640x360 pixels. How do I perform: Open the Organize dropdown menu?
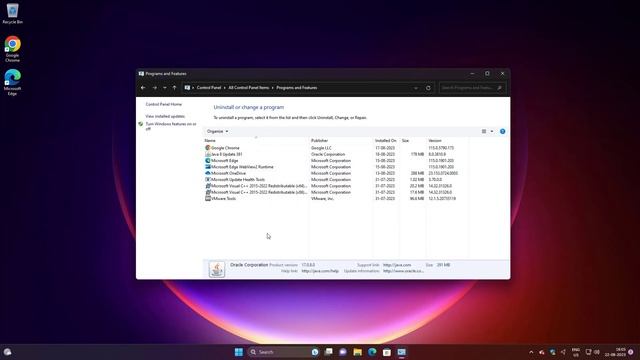pos(217,131)
